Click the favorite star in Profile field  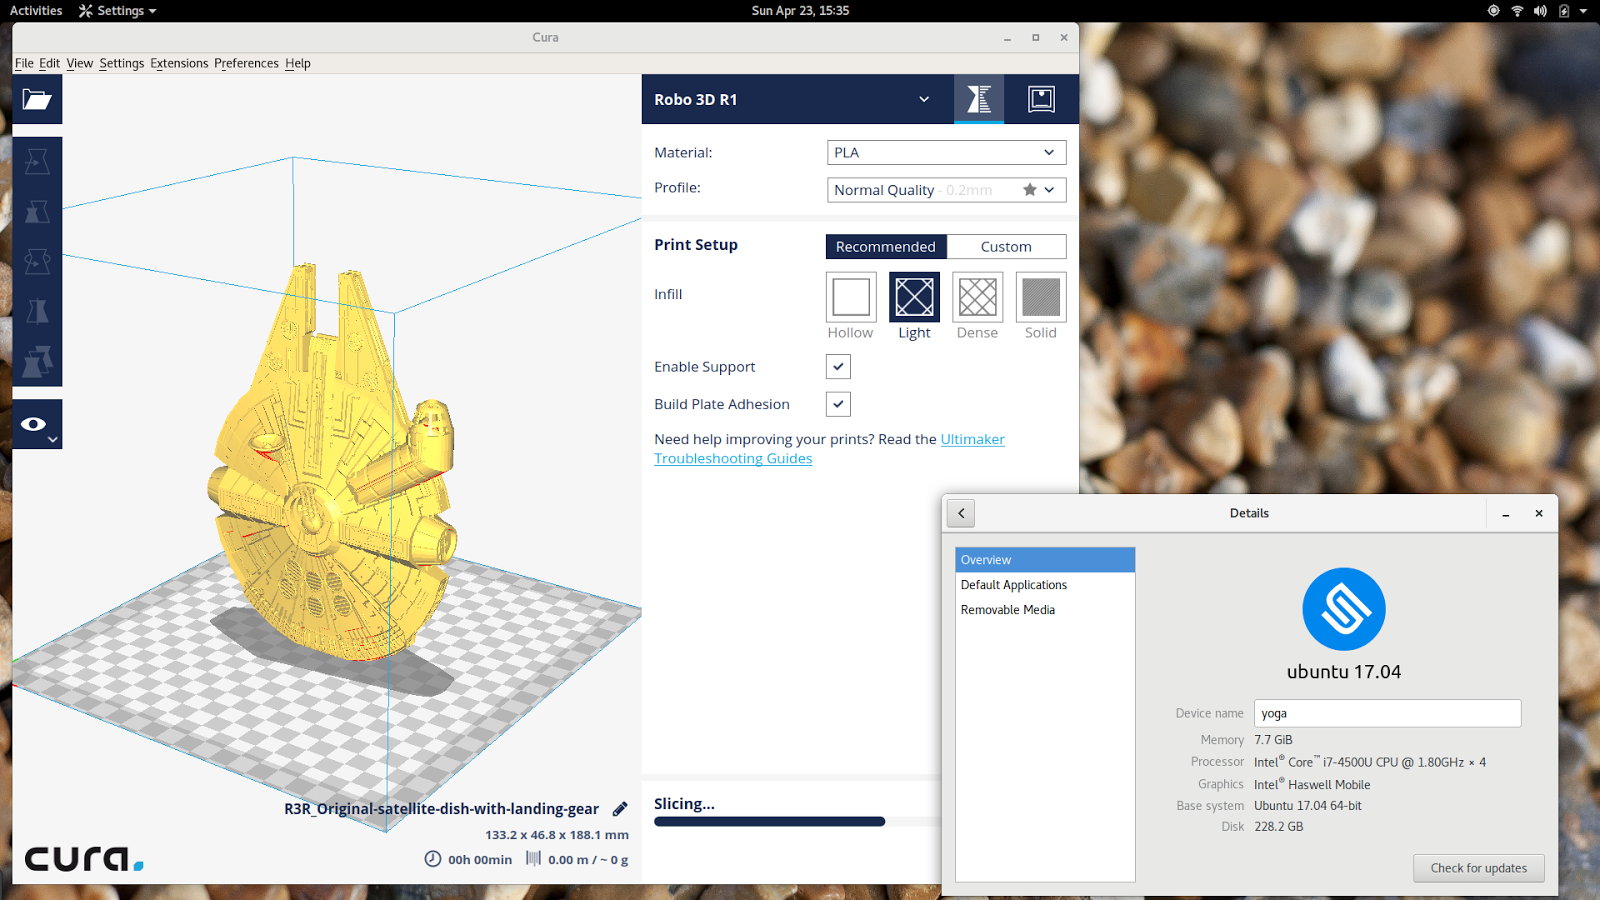click(1029, 190)
